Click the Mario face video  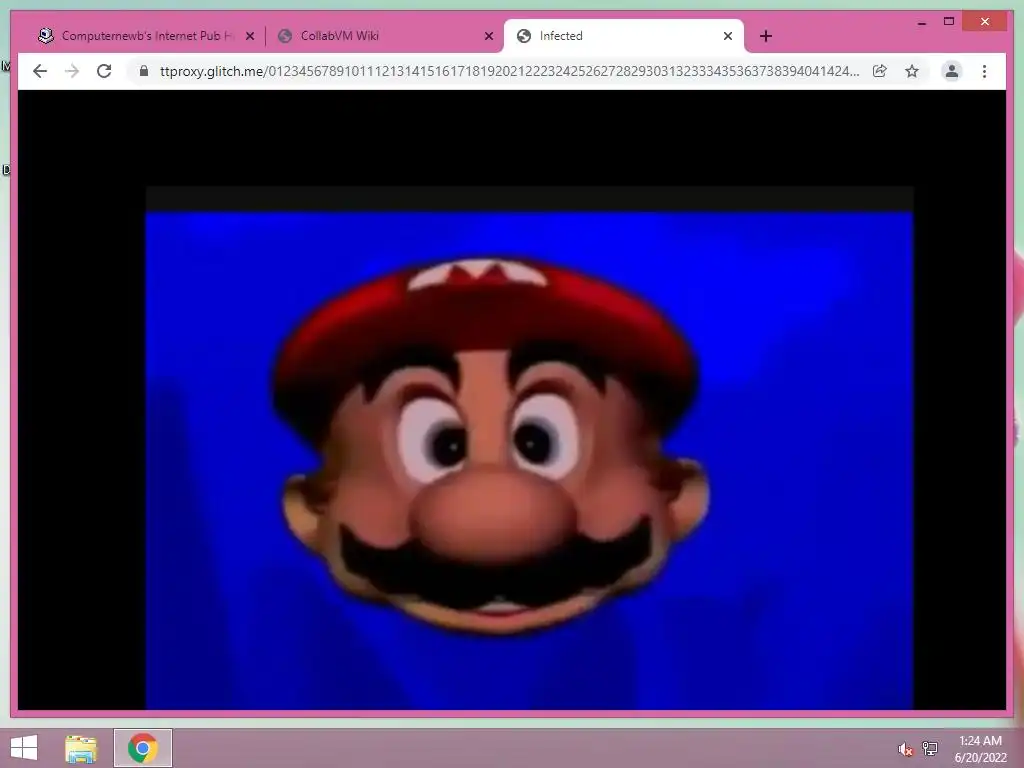click(529, 448)
